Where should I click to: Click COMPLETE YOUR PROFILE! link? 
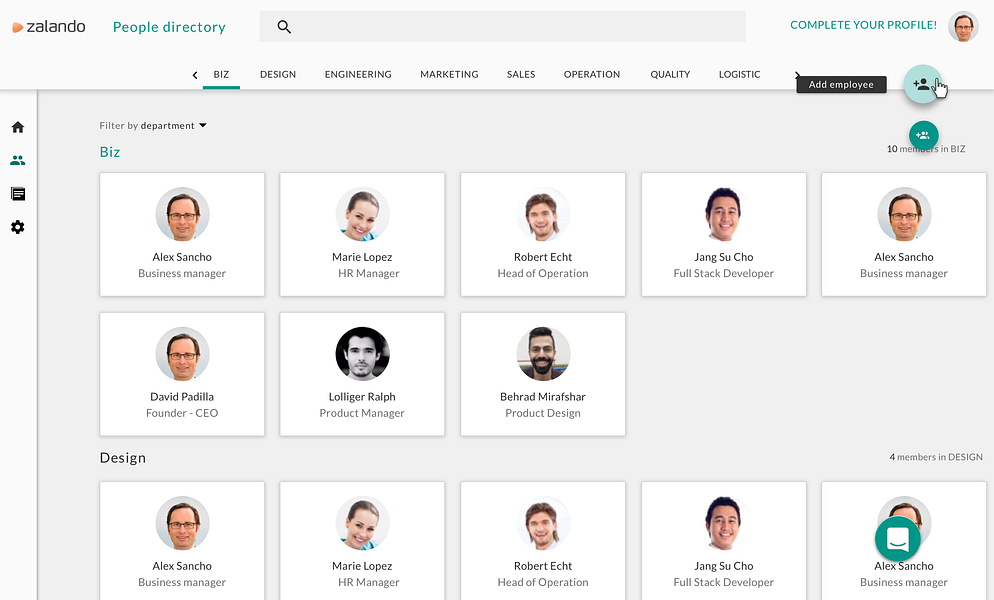tap(863, 25)
